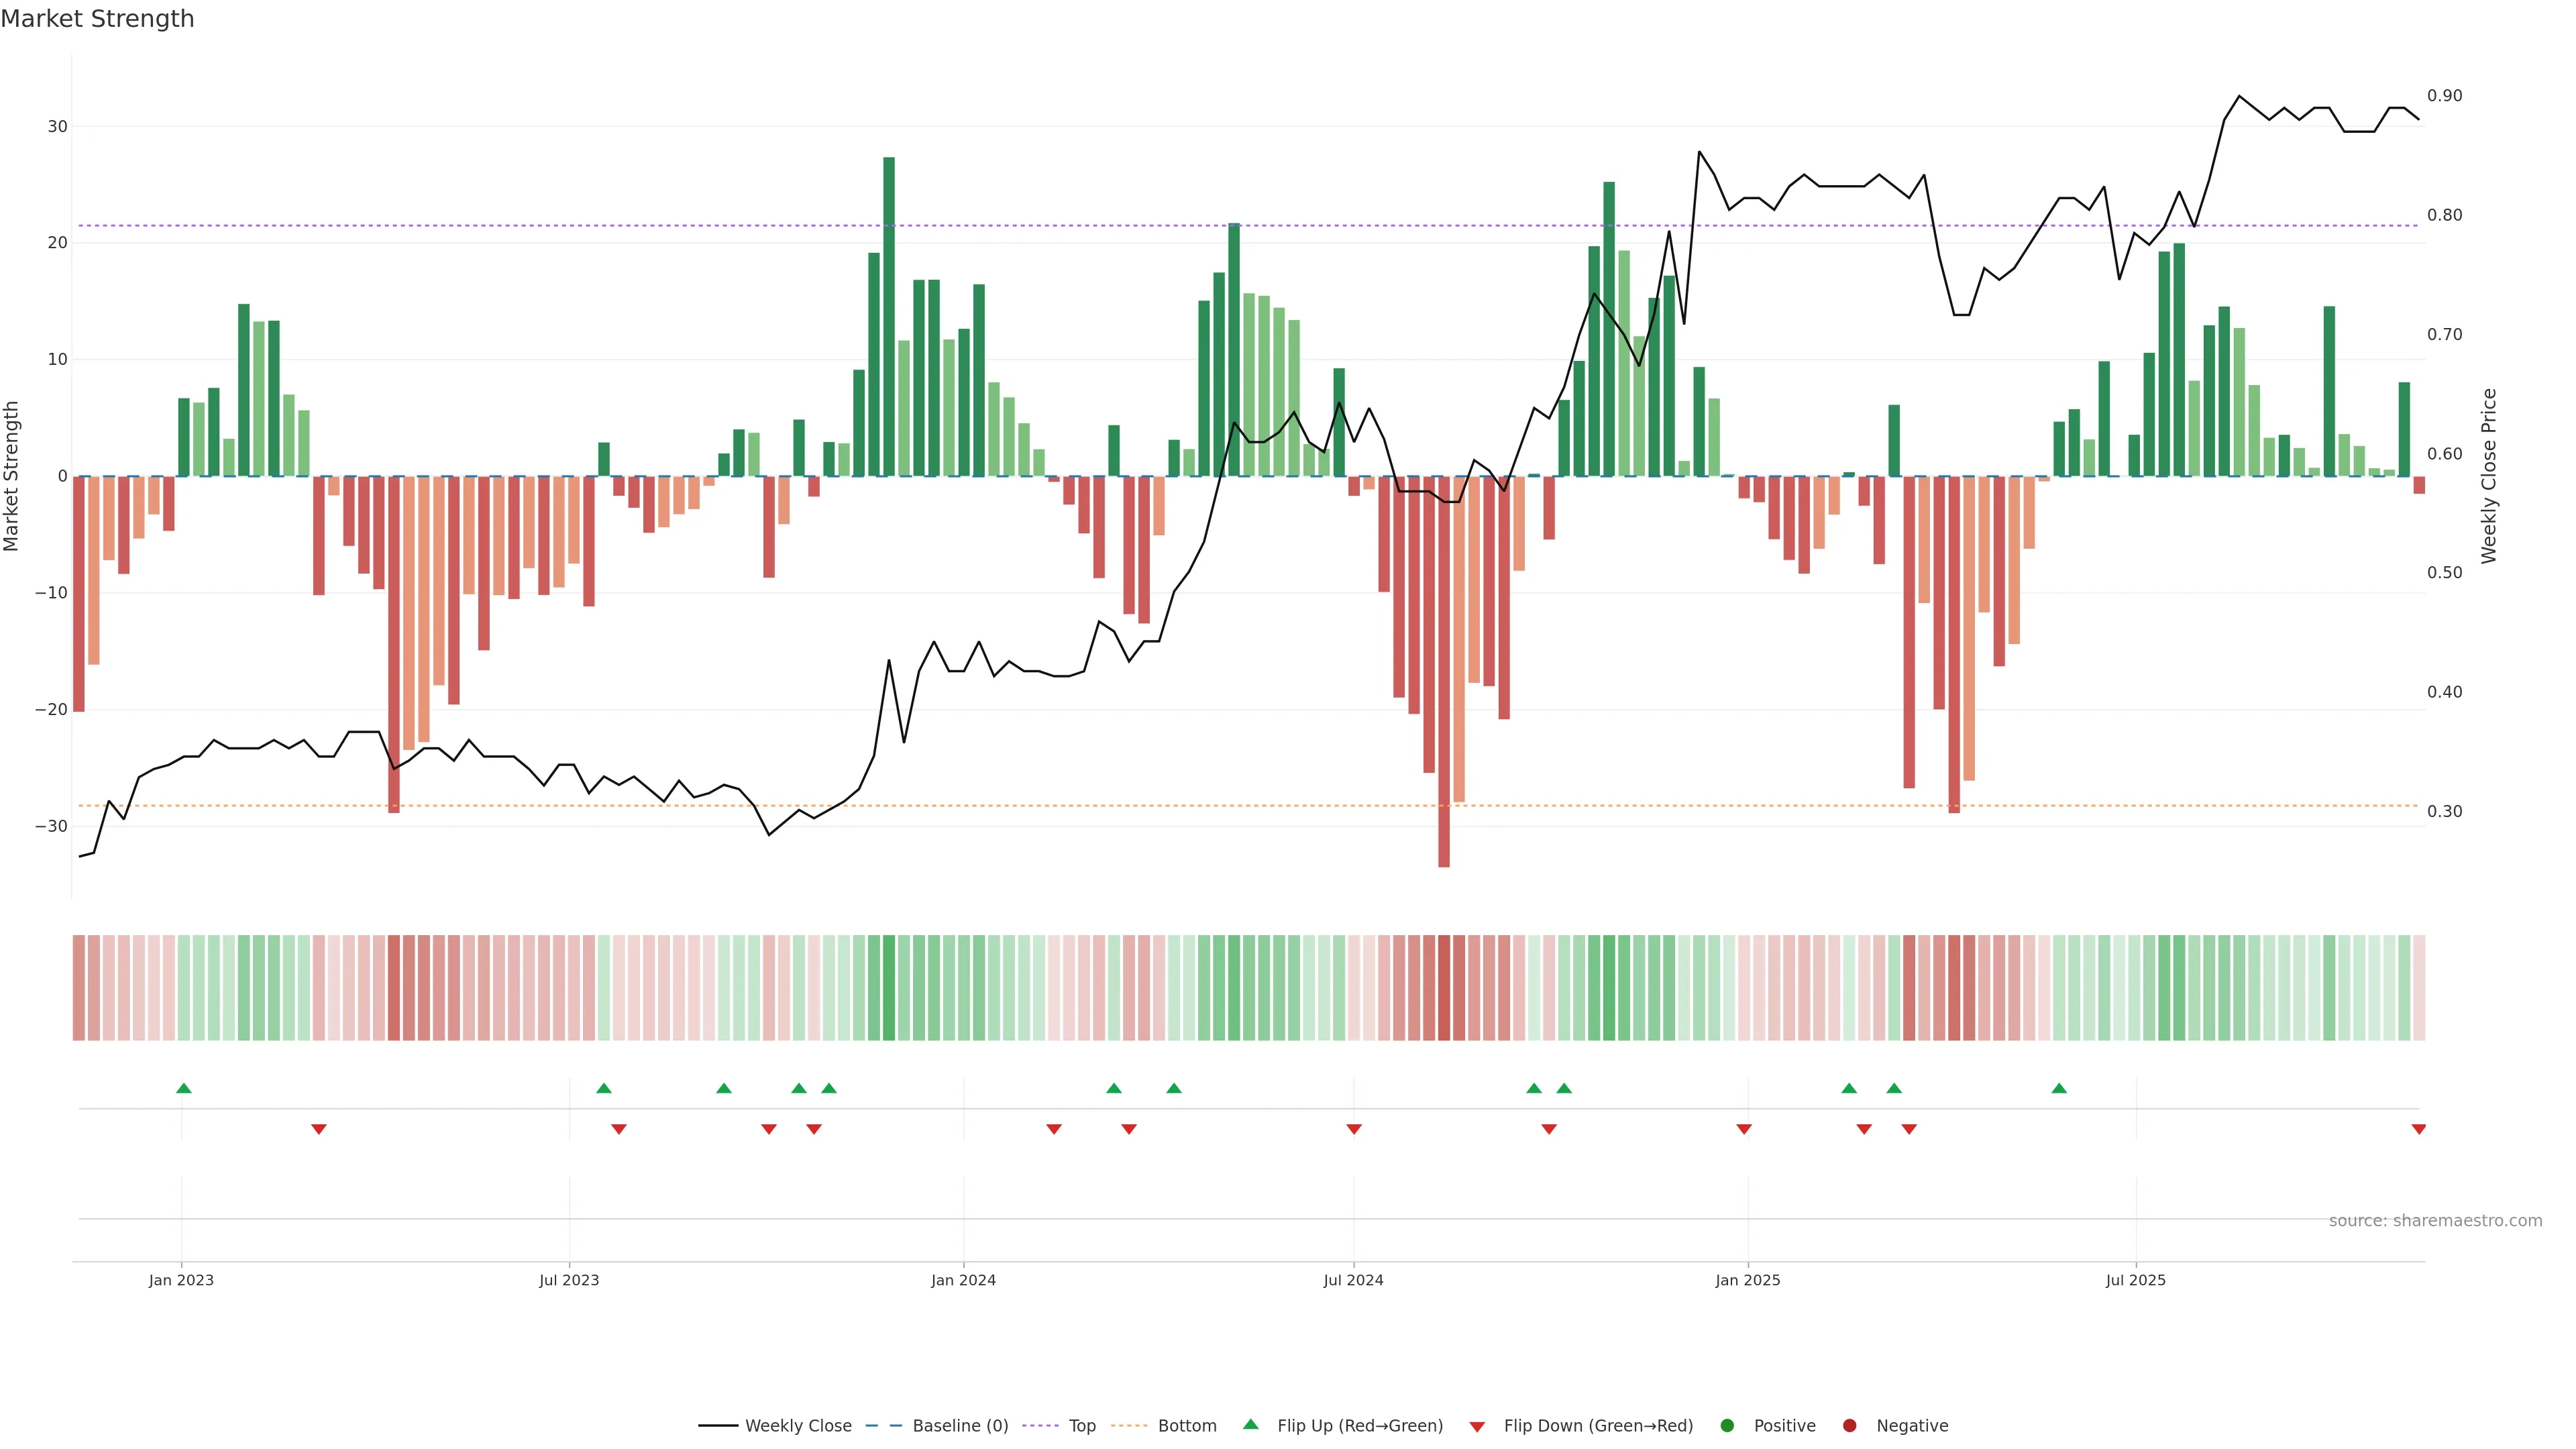Click source: sharemaestro.com text
This screenshot has height=1449, width=2576.
(2435, 1221)
